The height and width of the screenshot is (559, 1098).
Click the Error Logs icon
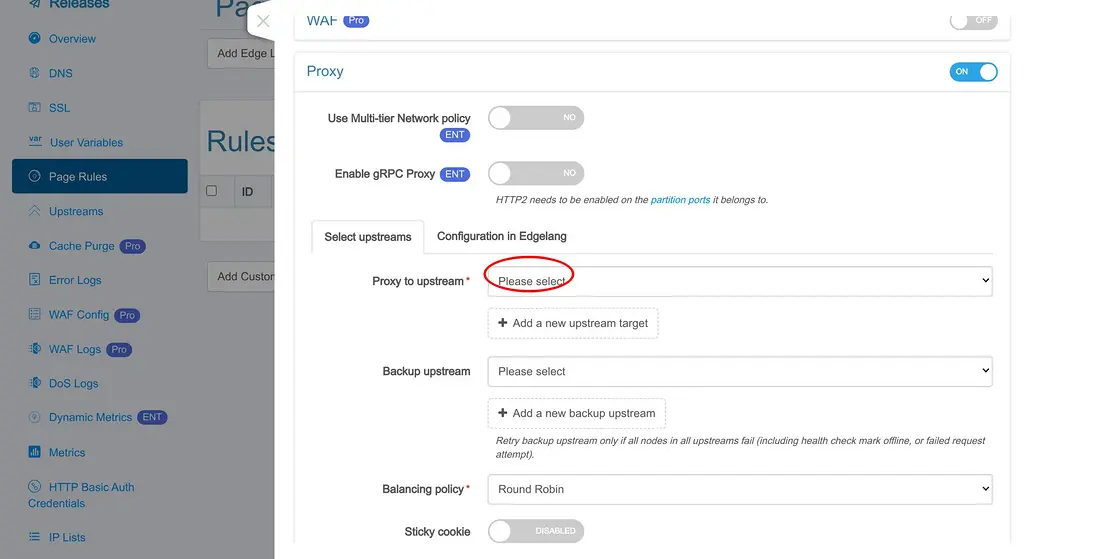click(35, 280)
